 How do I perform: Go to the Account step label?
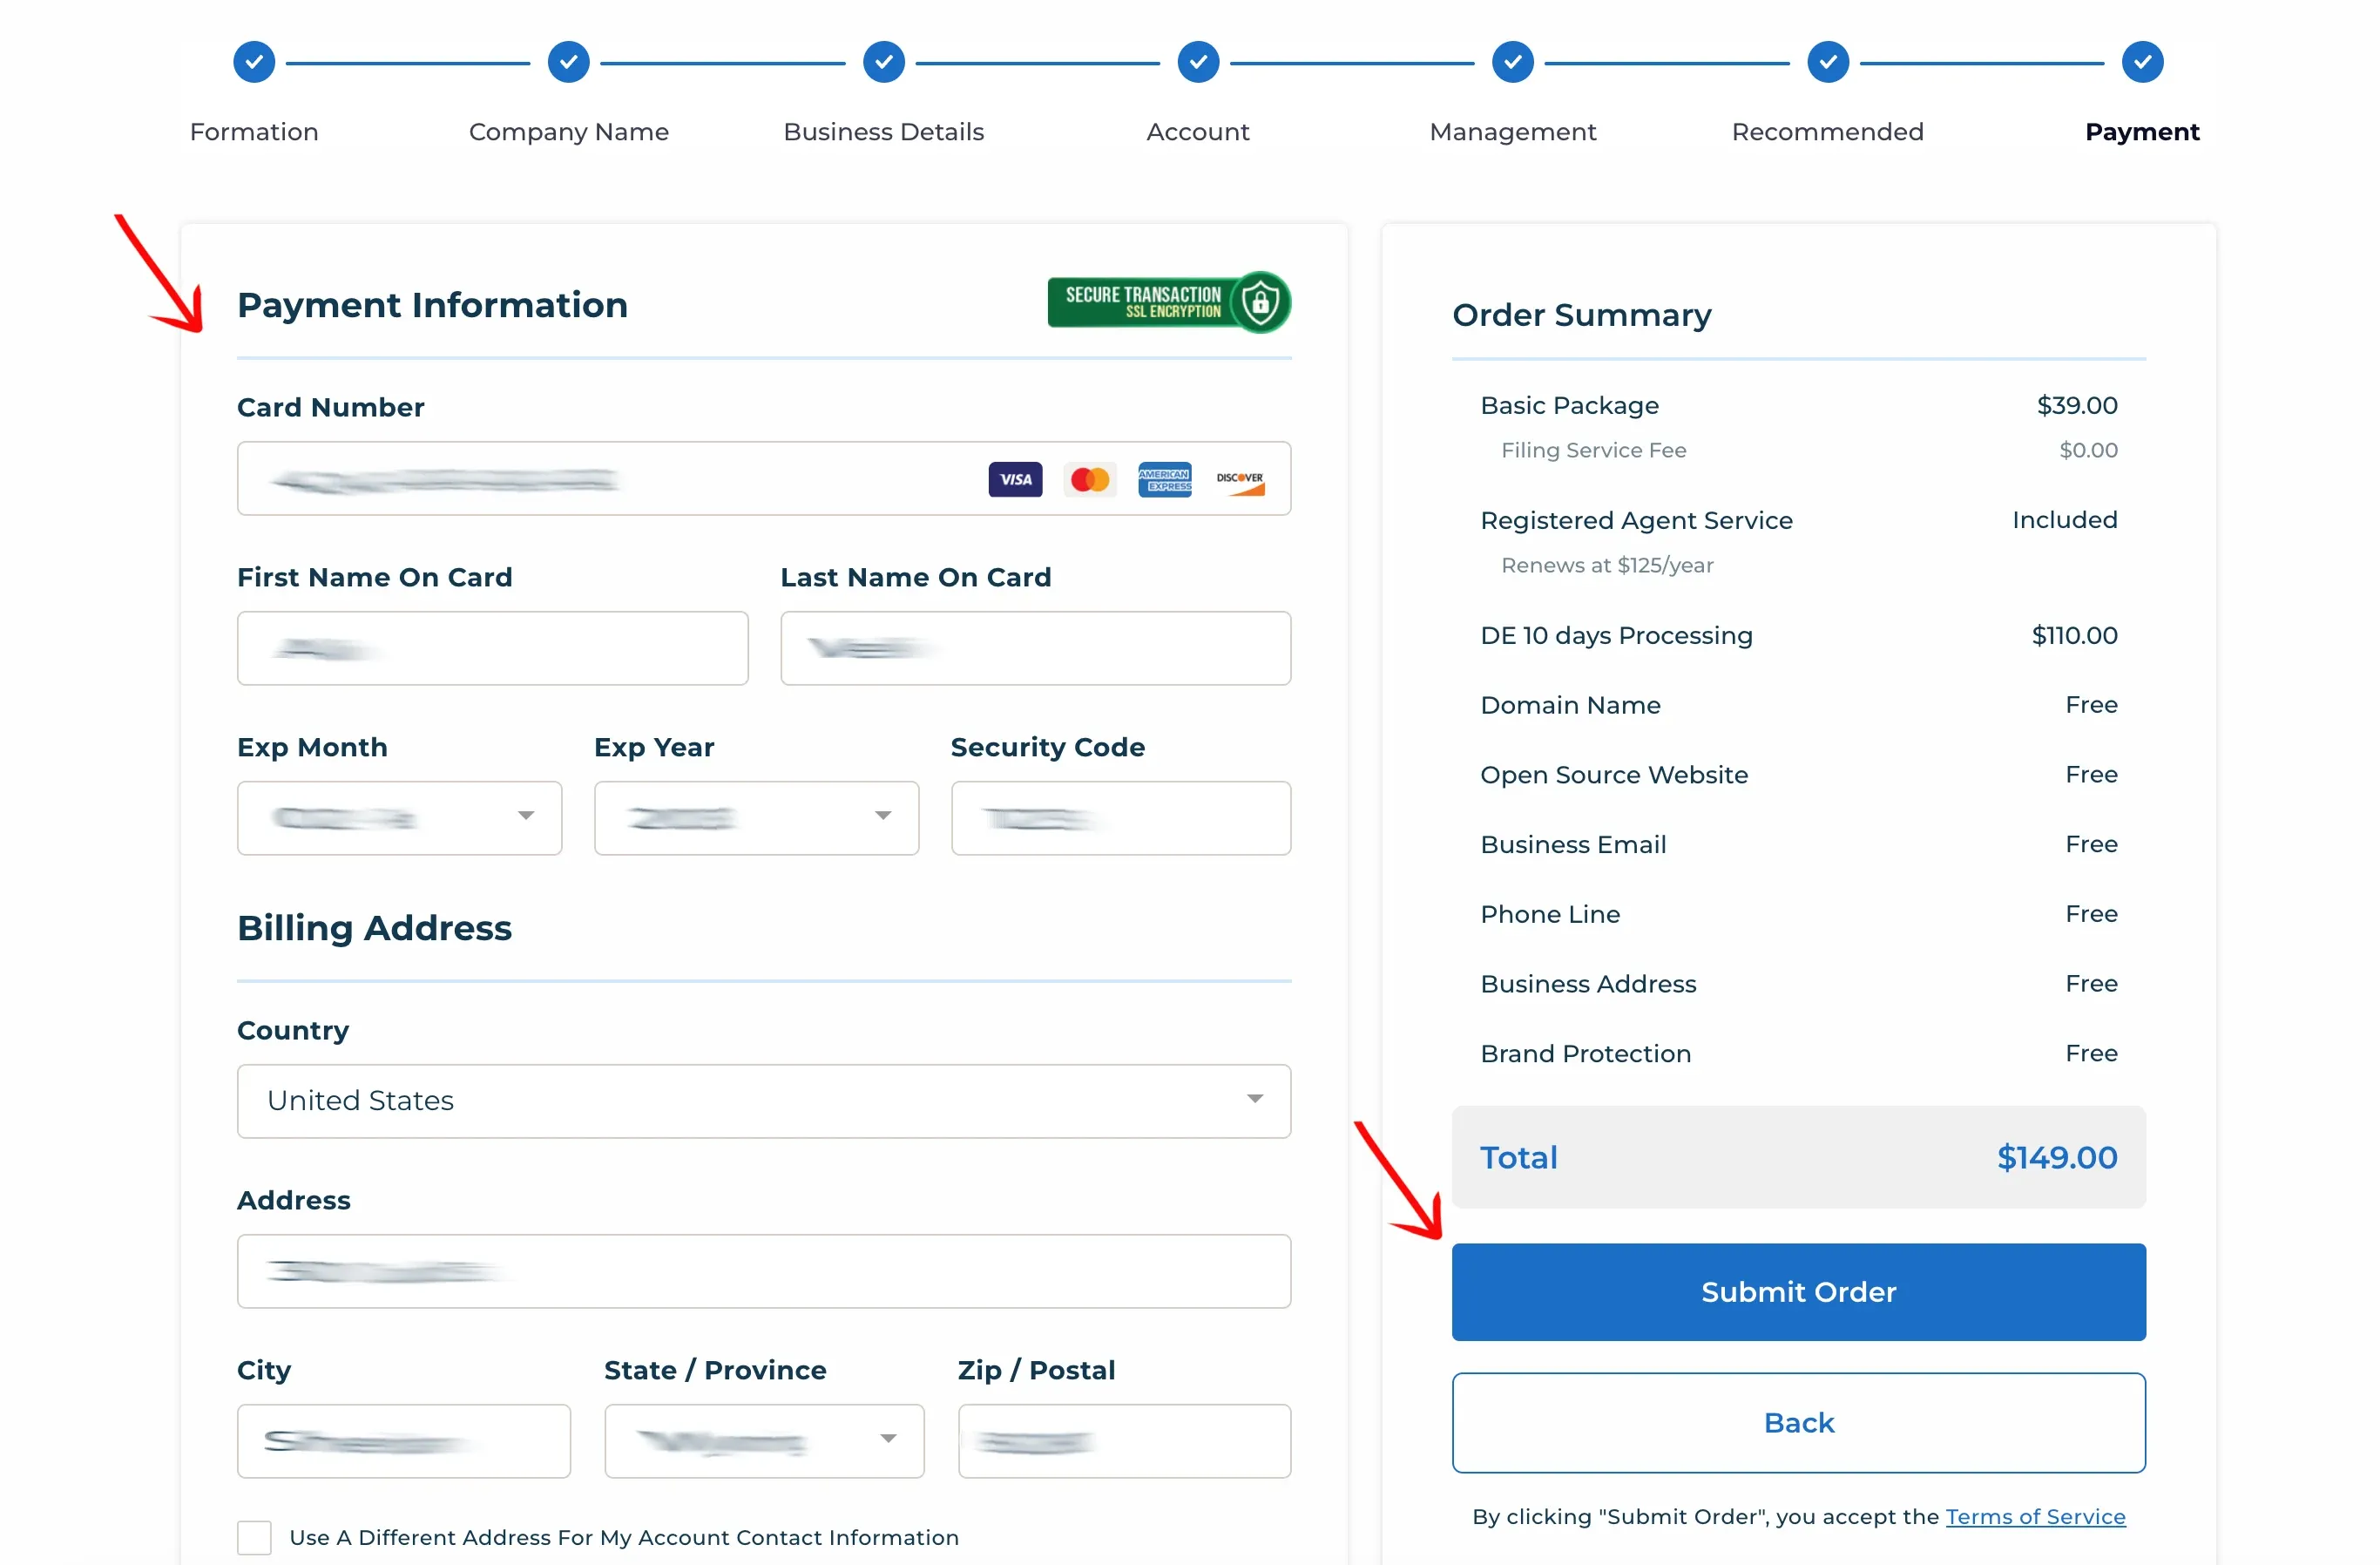tap(1198, 132)
